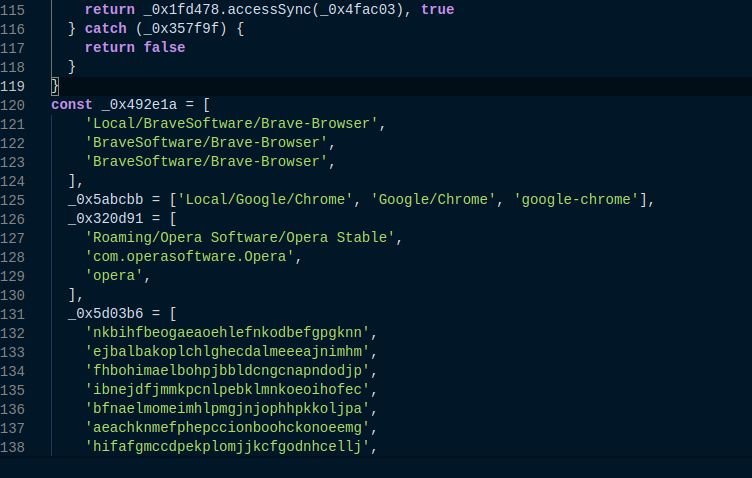This screenshot has height=478, width=752.
Task: Click variable name _0x492e1a
Action: 139,105
